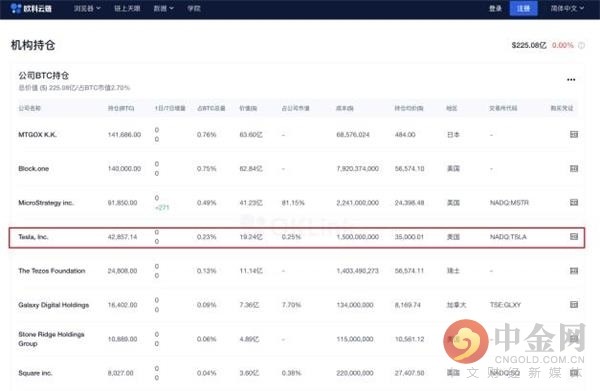Open the 学院 navigation item
Viewport: 600px width, 391px height.
(194, 8)
